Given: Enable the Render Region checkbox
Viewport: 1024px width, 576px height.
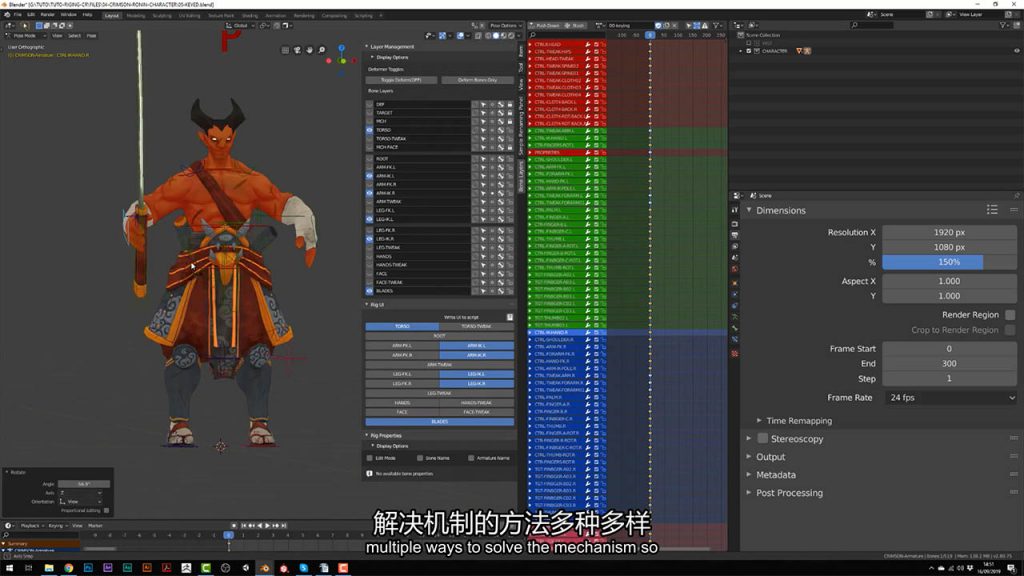Looking at the screenshot, I should click(x=1010, y=315).
